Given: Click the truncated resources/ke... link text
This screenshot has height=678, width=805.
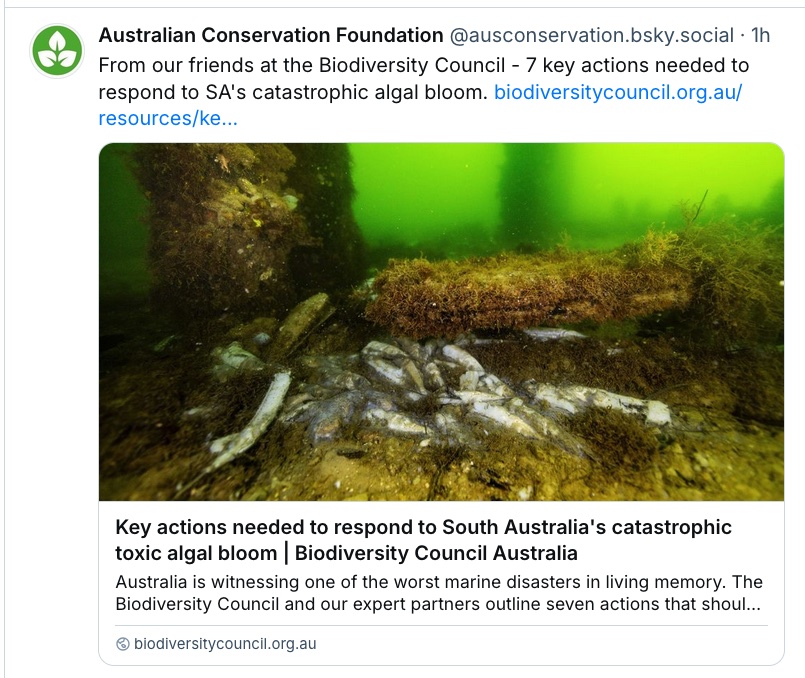Looking at the screenshot, I should (x=168, y=118).
